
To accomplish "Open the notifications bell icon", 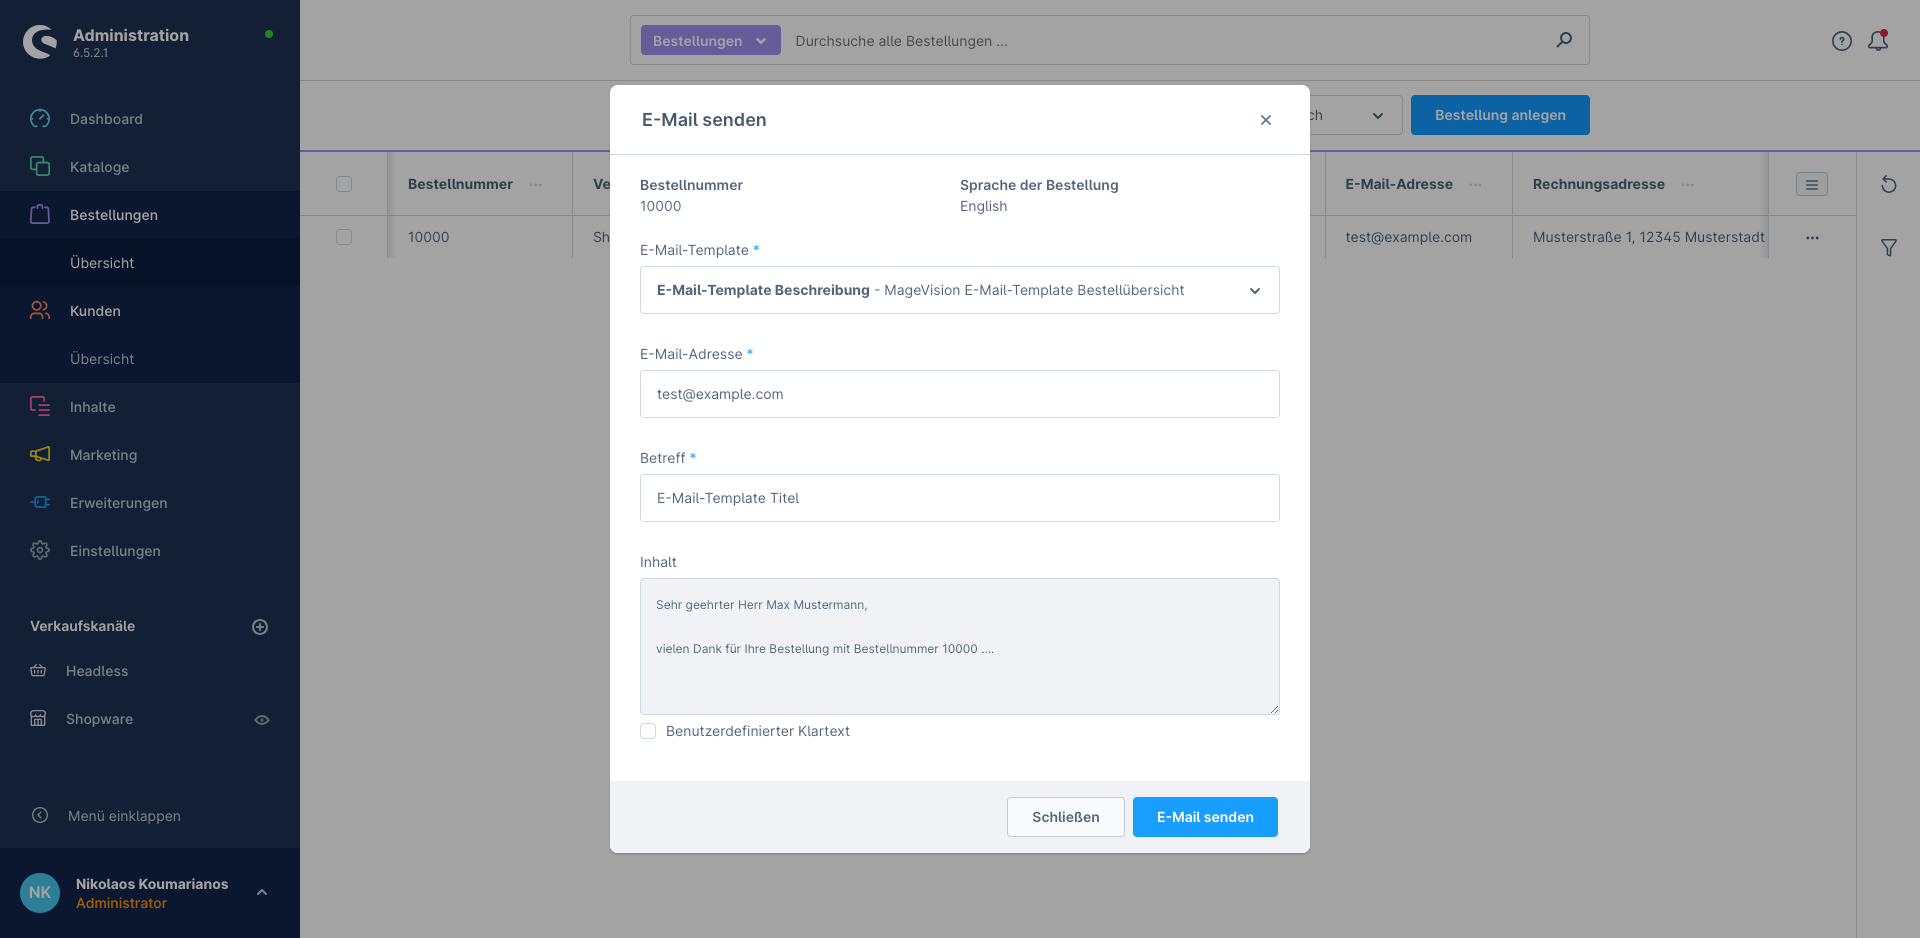I will click(1878, 41).
